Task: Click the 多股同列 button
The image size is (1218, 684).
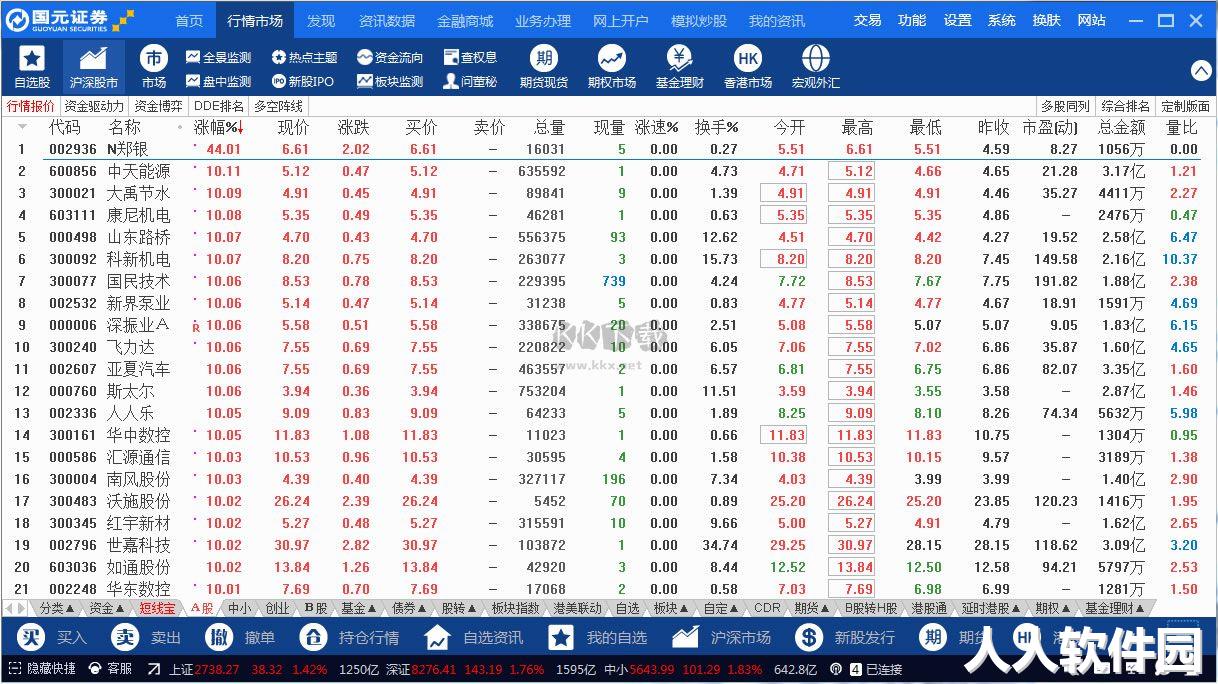Action: pos(1065,106)
